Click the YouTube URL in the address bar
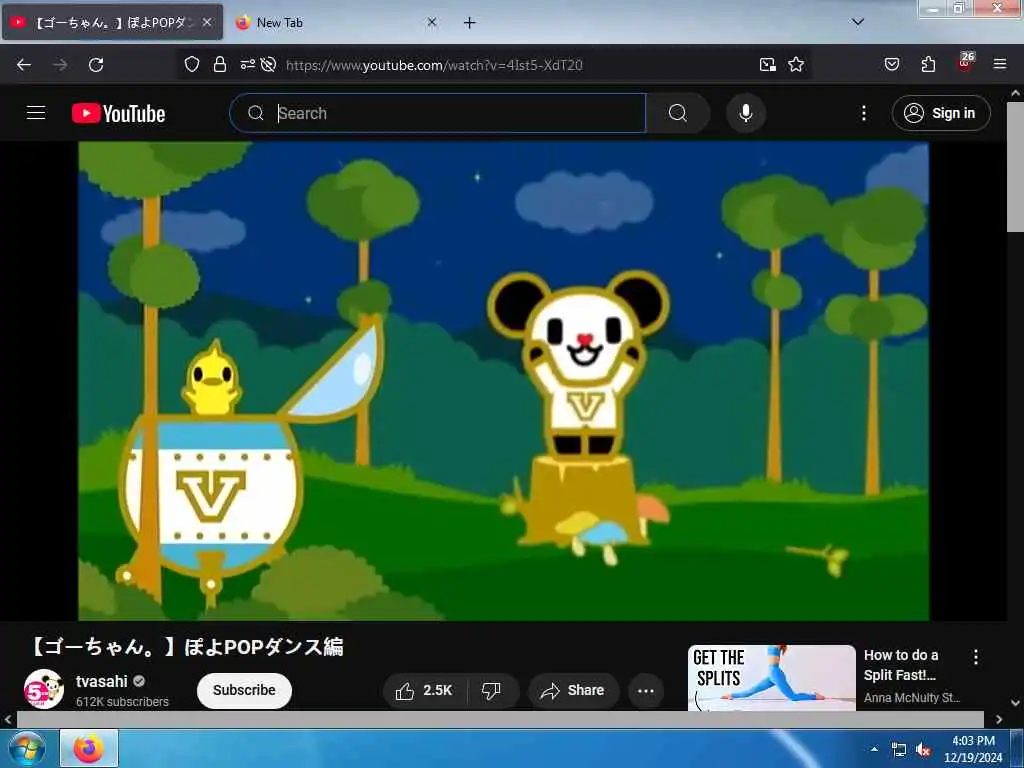Viewport: 1024px width, 768px height. pos(434,65)
